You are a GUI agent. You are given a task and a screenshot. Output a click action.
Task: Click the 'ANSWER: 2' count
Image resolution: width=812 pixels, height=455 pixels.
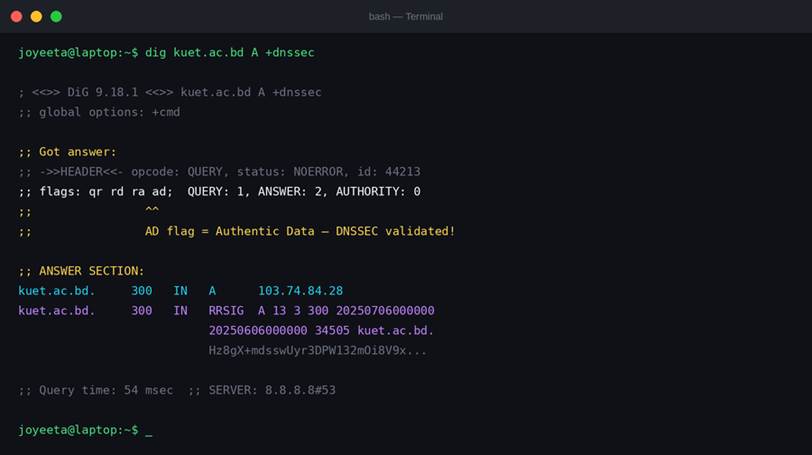290,192
